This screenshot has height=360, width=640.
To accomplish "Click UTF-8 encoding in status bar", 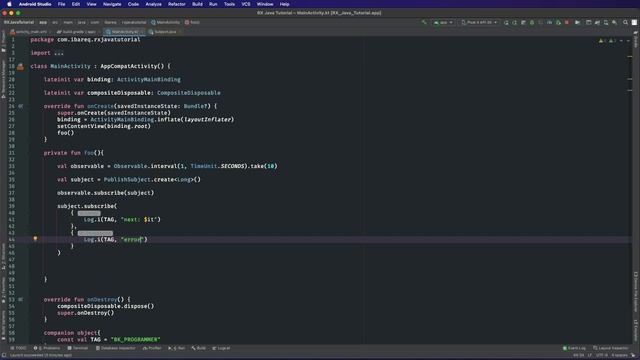I will (x=602, y=356).
